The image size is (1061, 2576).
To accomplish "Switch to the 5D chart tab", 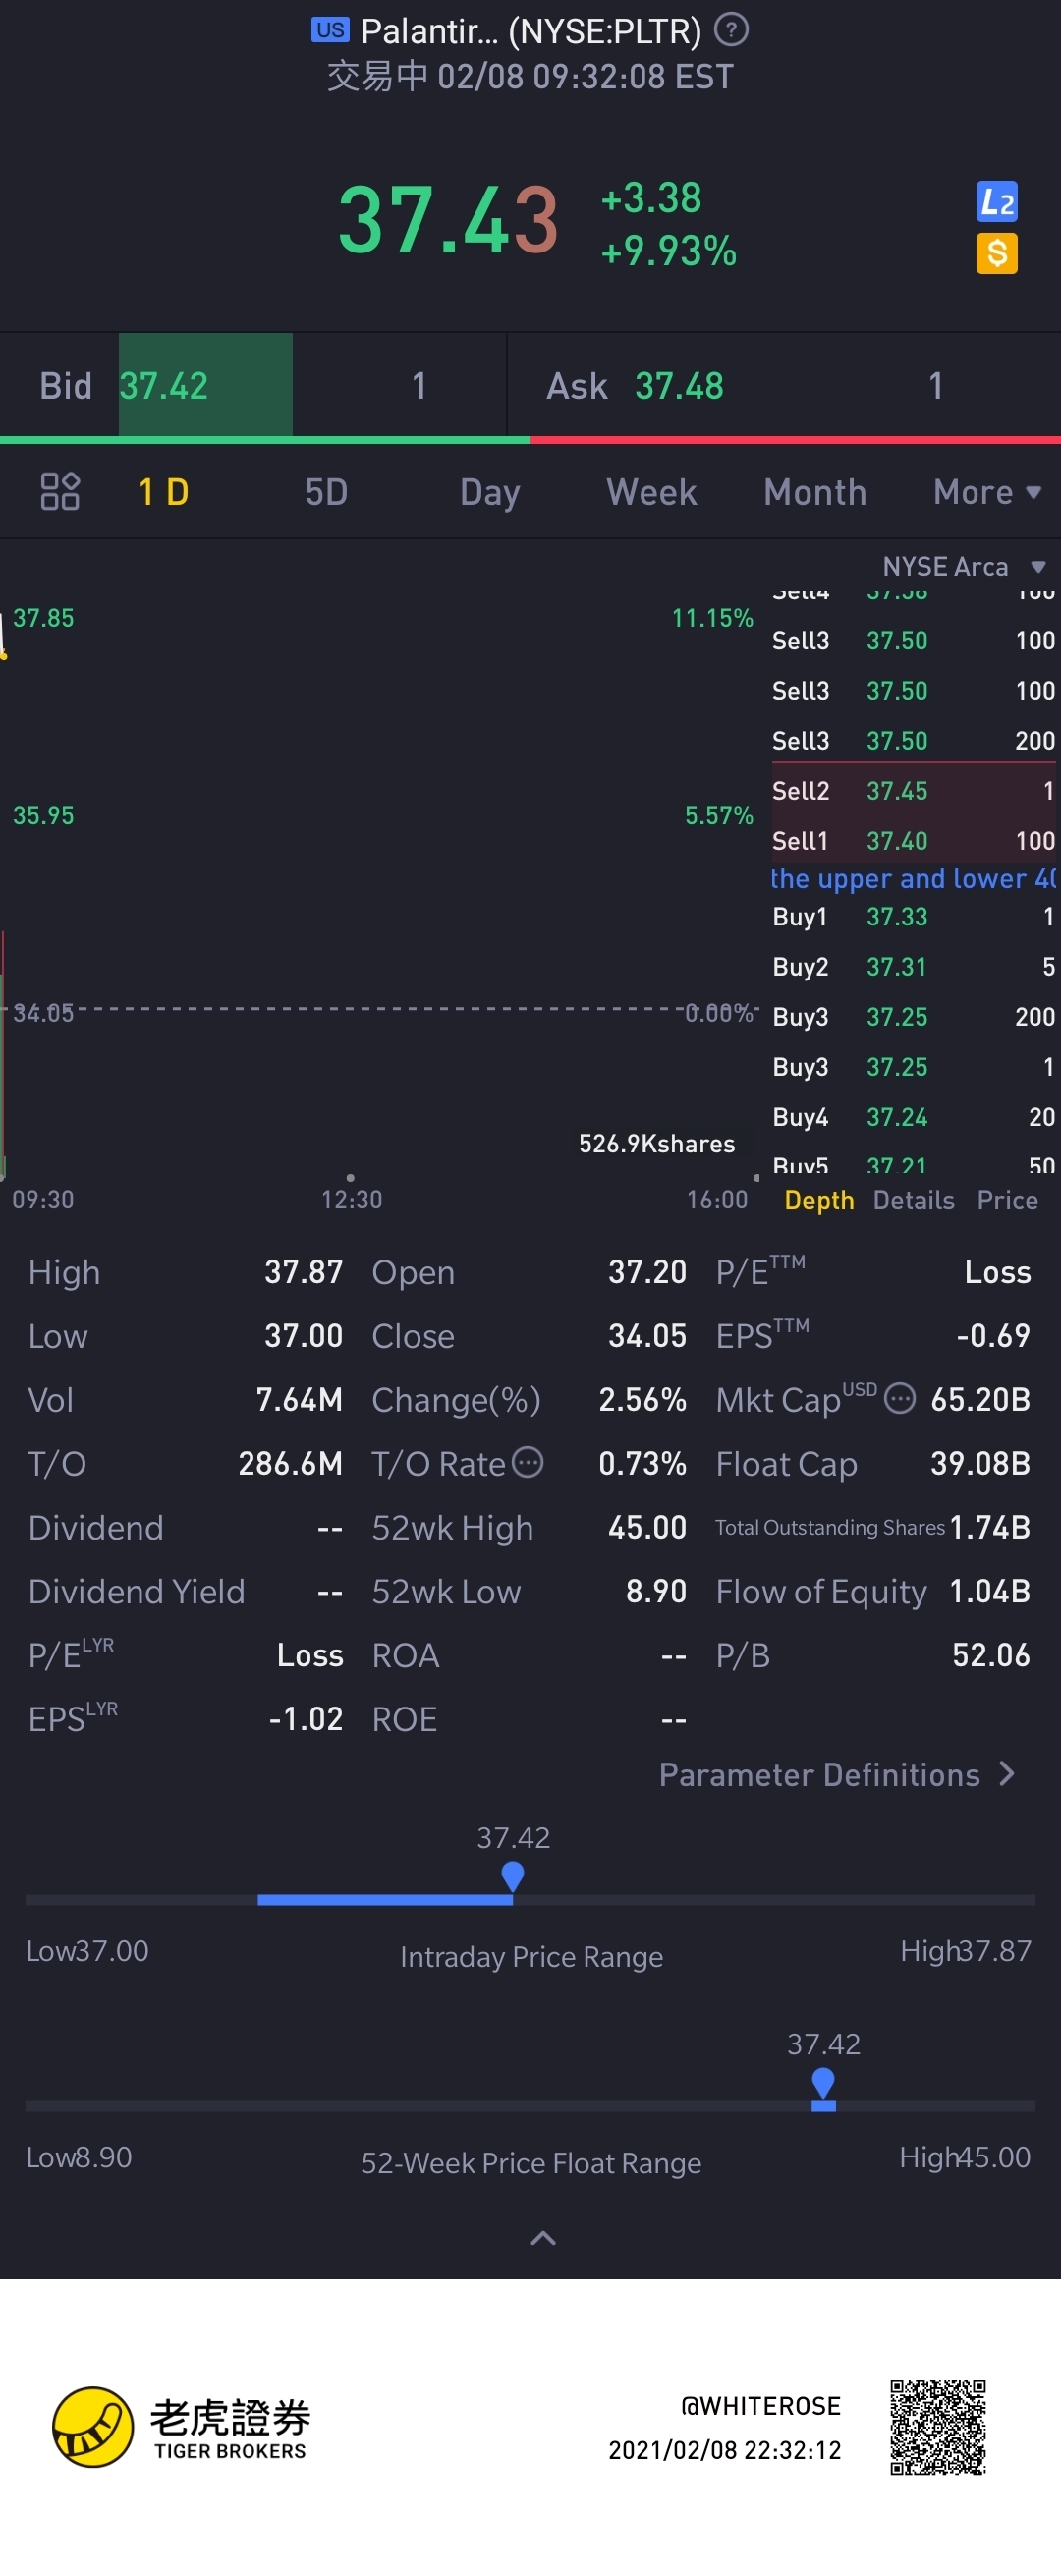I will (x=326, y=492).
